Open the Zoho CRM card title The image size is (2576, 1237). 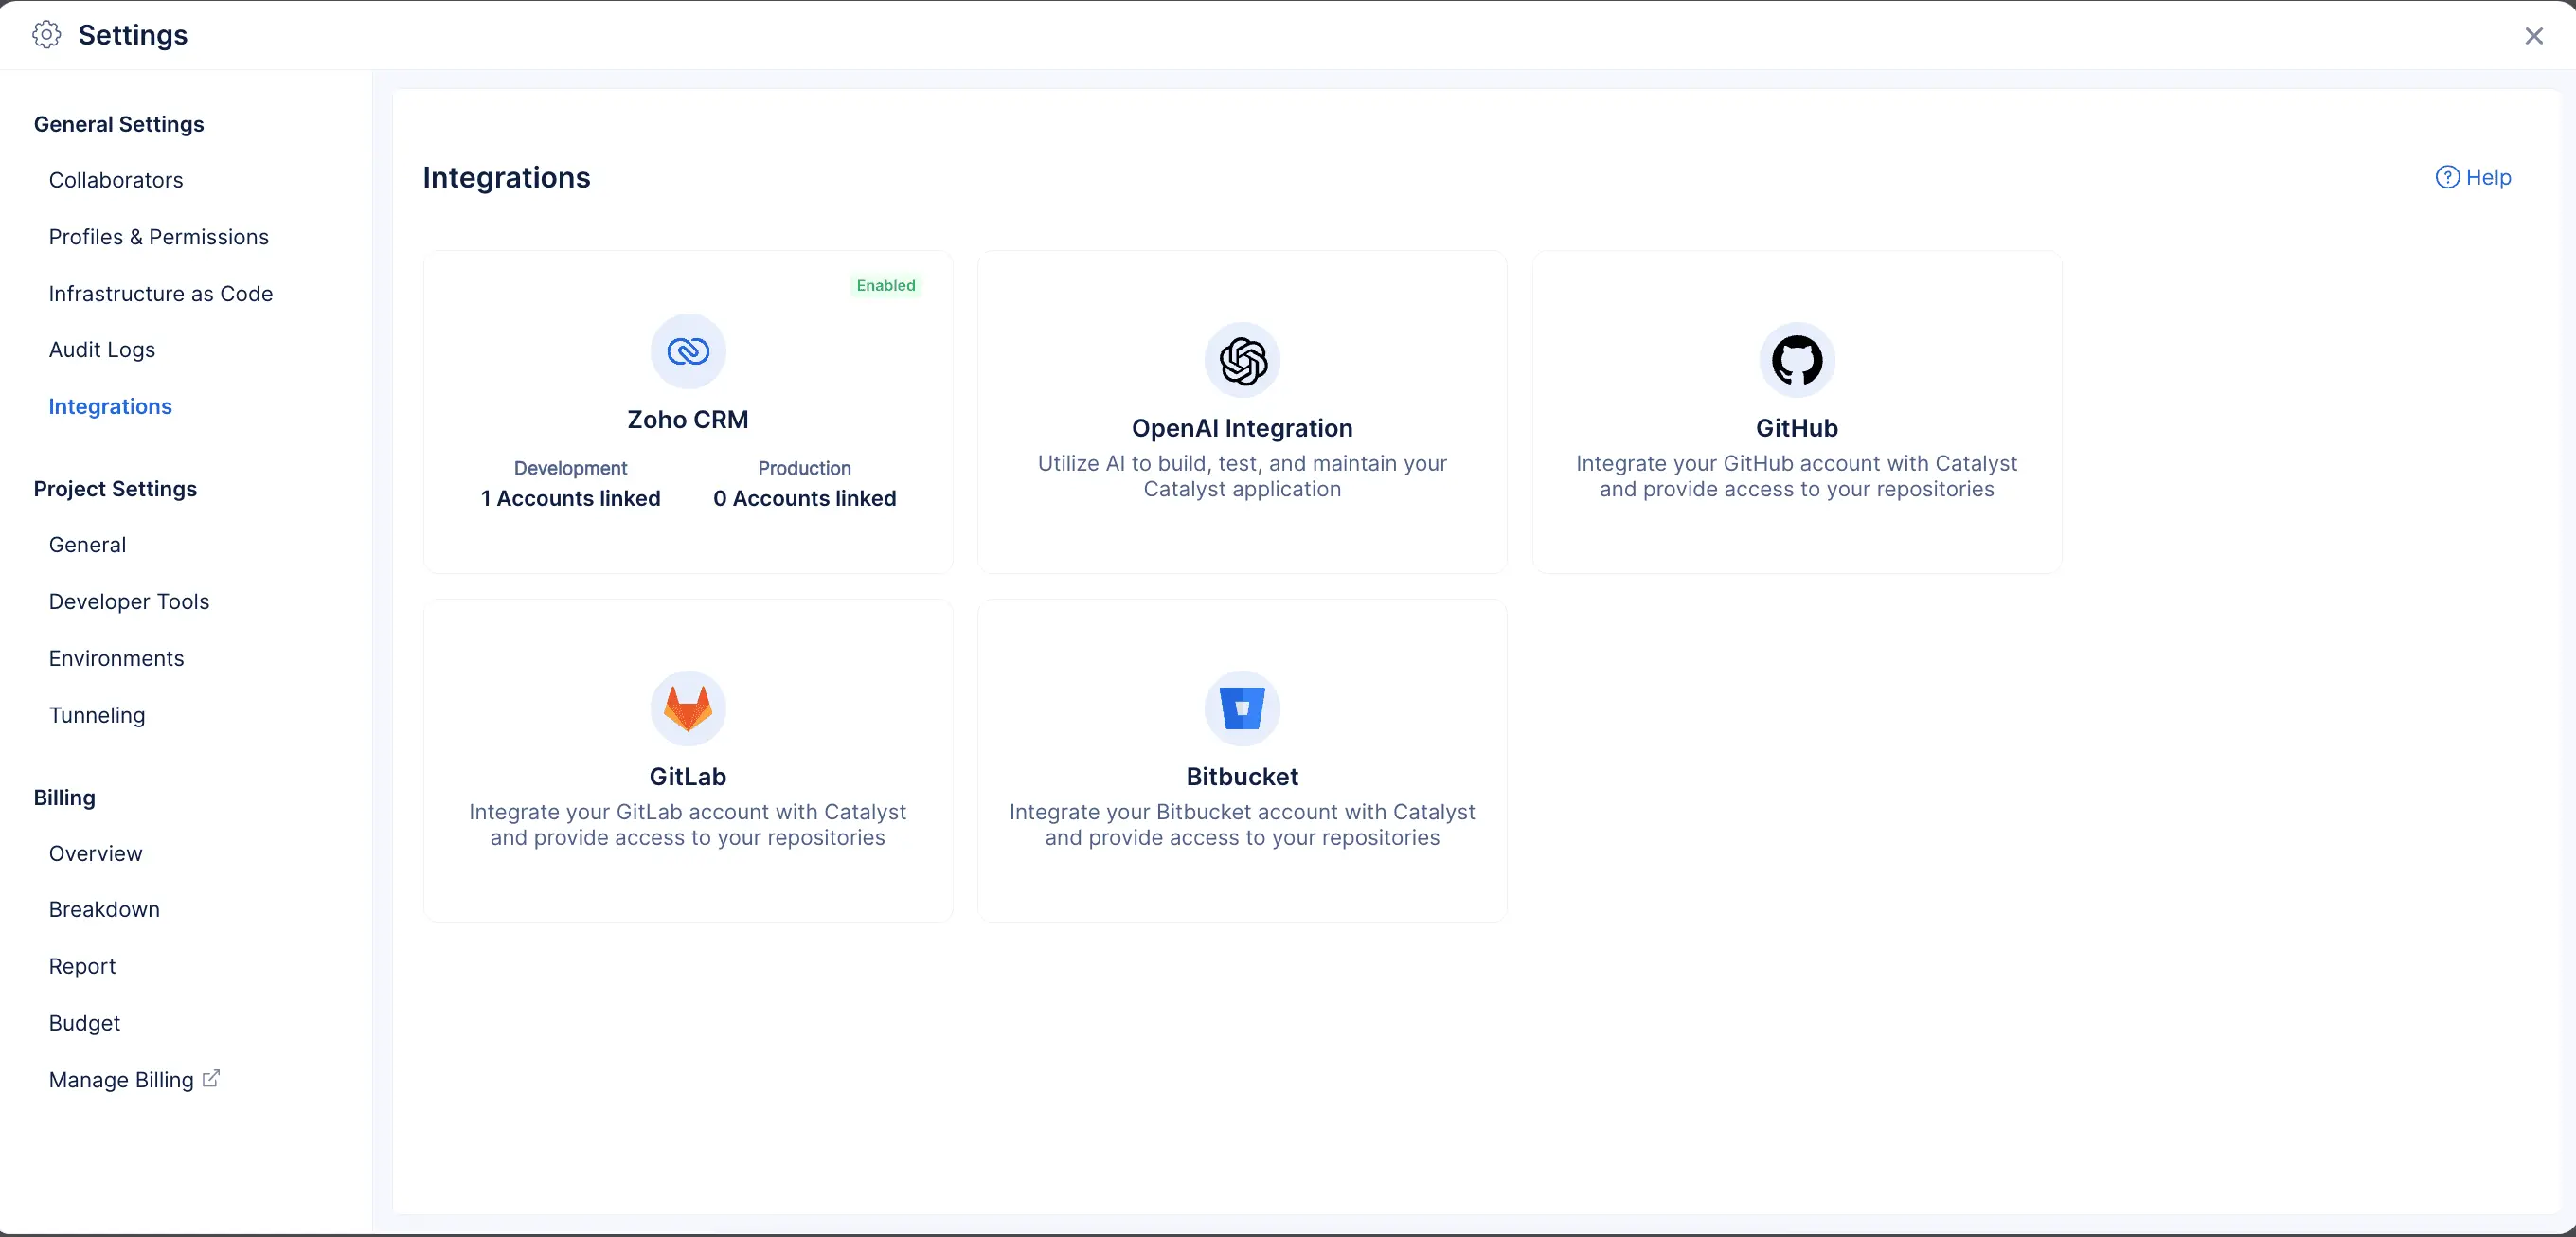click(x=688, y=420)
